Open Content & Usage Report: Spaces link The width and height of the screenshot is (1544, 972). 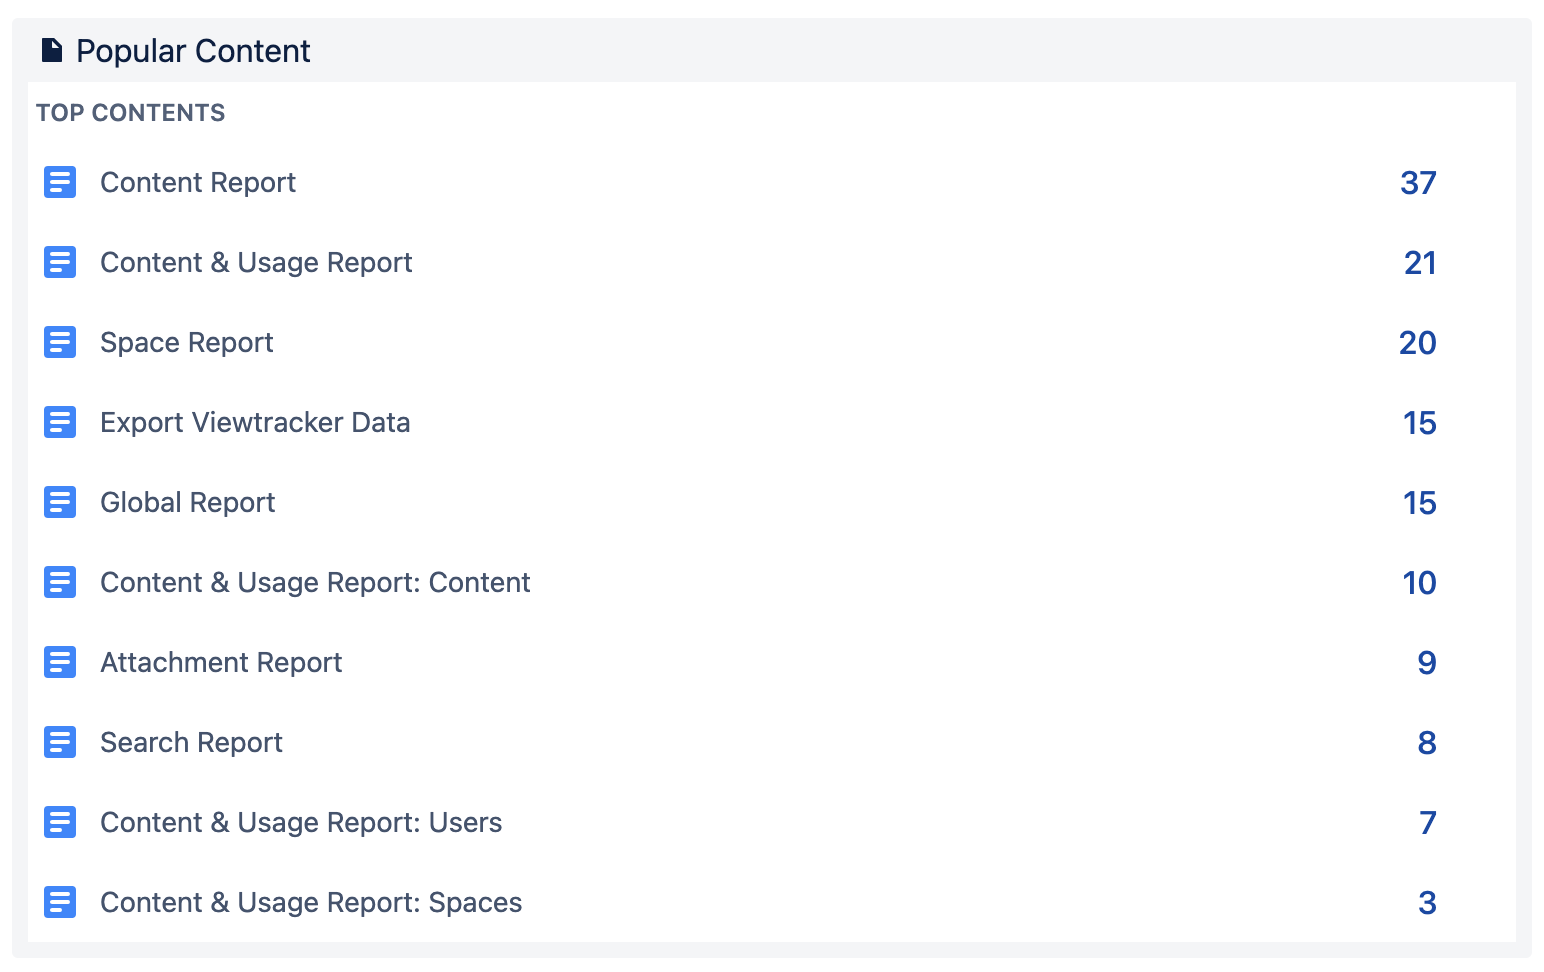311,902
